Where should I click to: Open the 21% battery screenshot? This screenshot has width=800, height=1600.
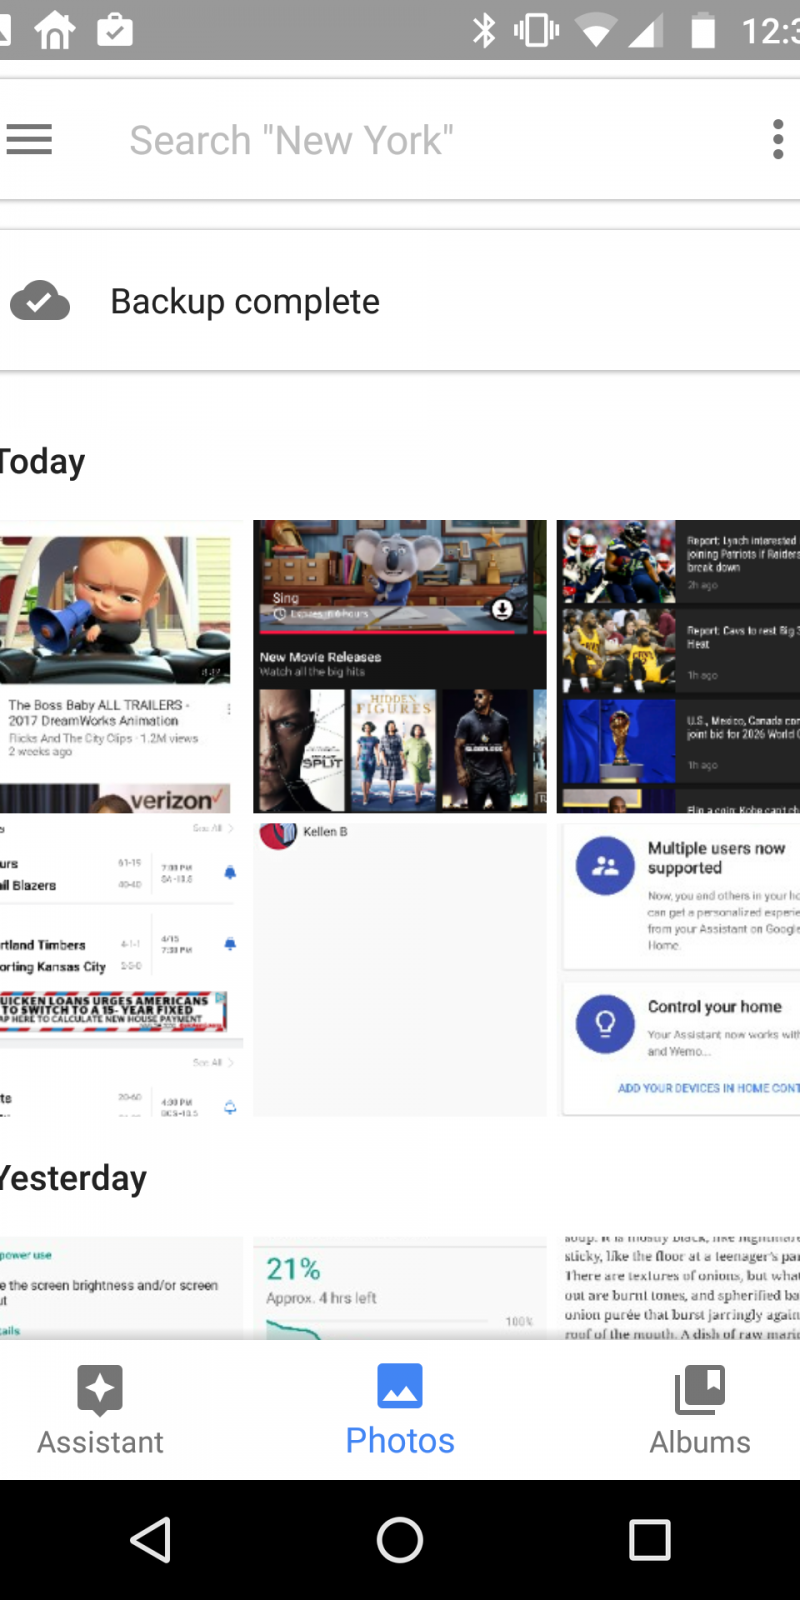click(x=400, y=1288)
